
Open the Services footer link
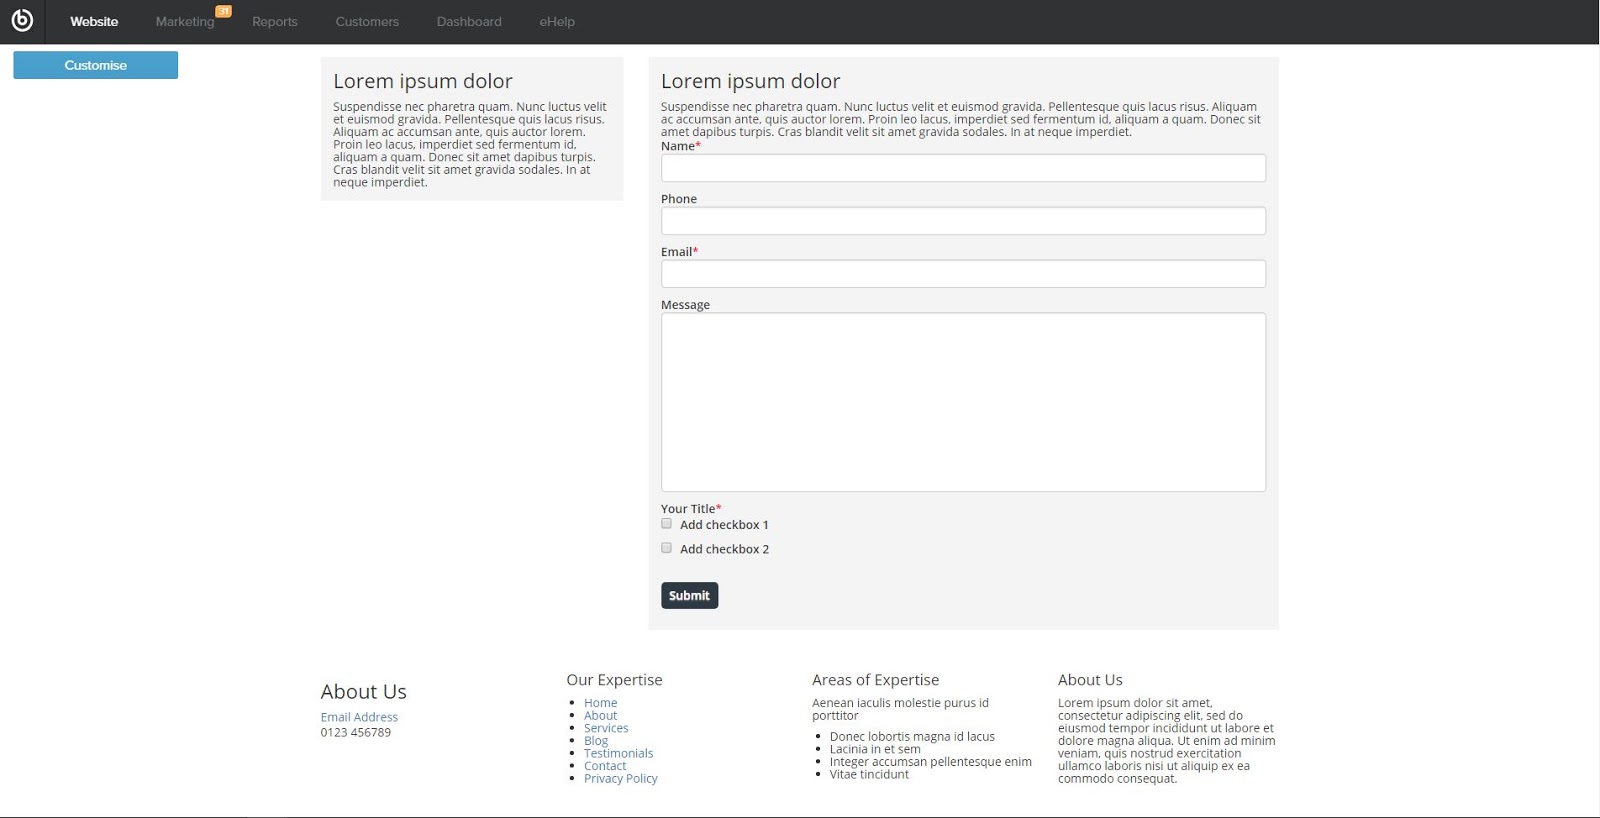(x=606, y=728)
